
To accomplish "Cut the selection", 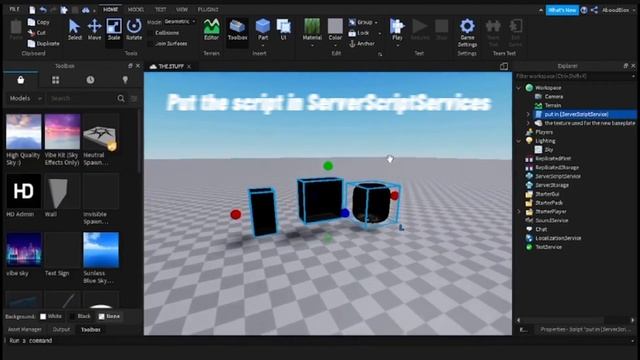I will coord(37,33).
